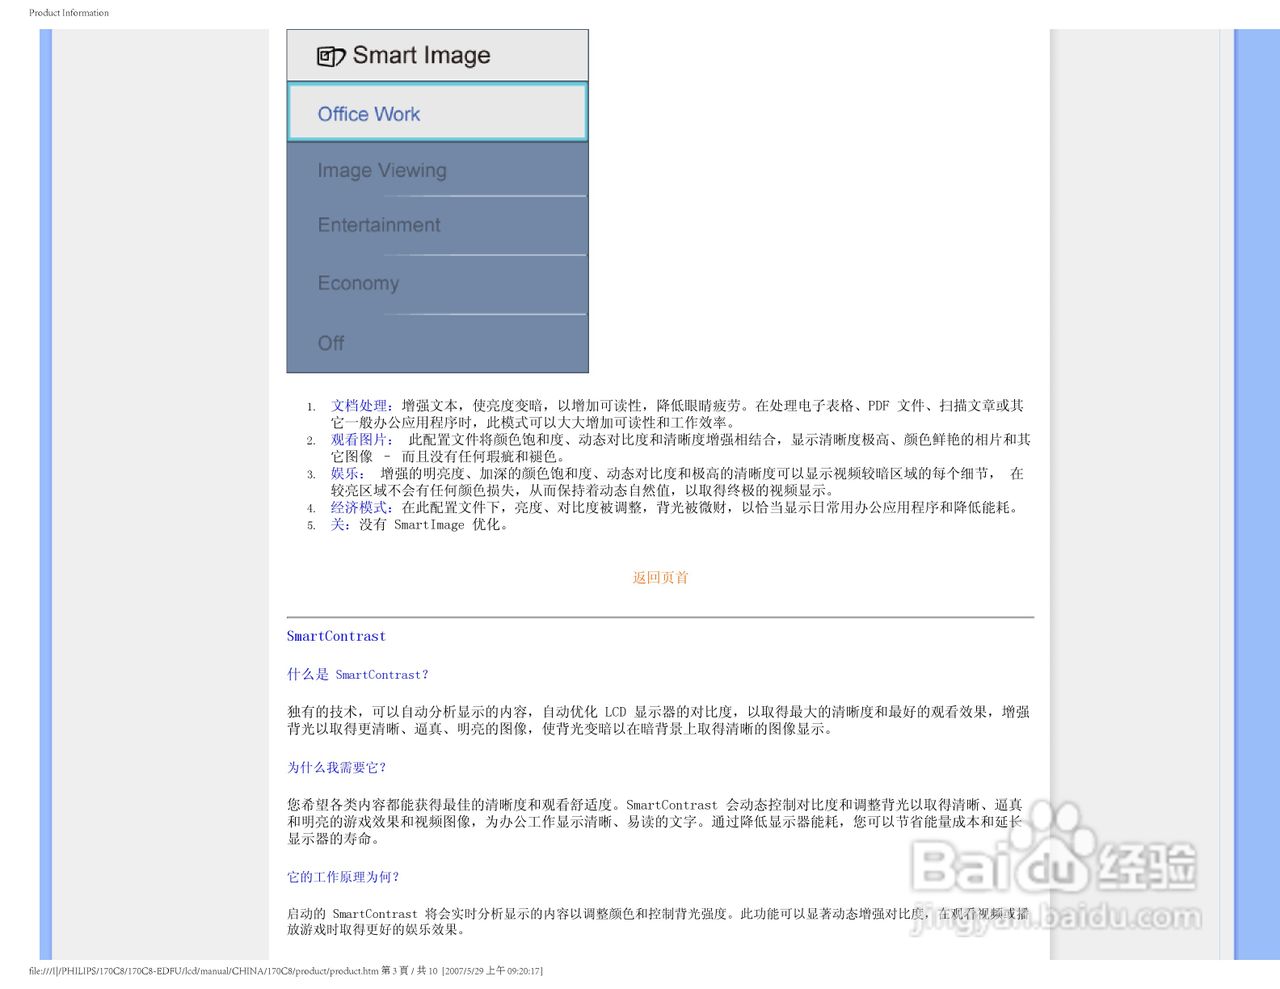Click the Product Information page header text
This screenshot has width=1280, height=989.
69,13
